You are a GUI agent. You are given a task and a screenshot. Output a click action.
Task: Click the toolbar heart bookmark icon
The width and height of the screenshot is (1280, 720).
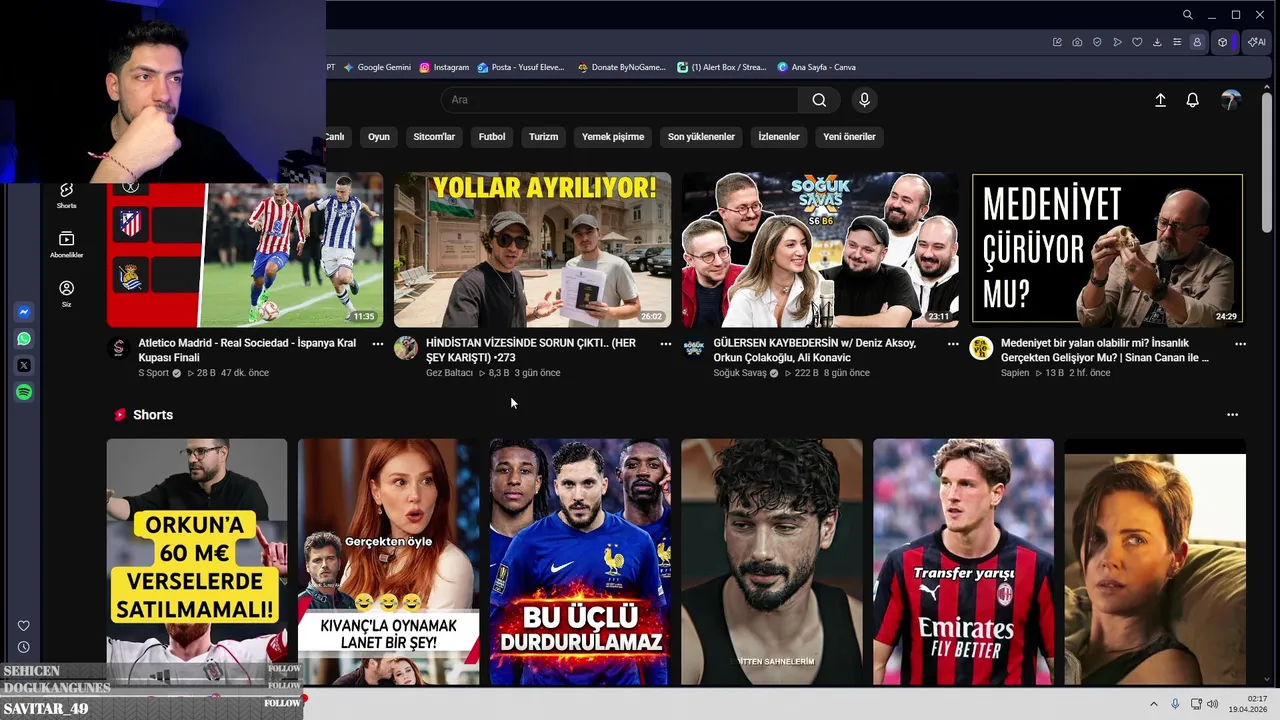click(x=1137, y=42)
